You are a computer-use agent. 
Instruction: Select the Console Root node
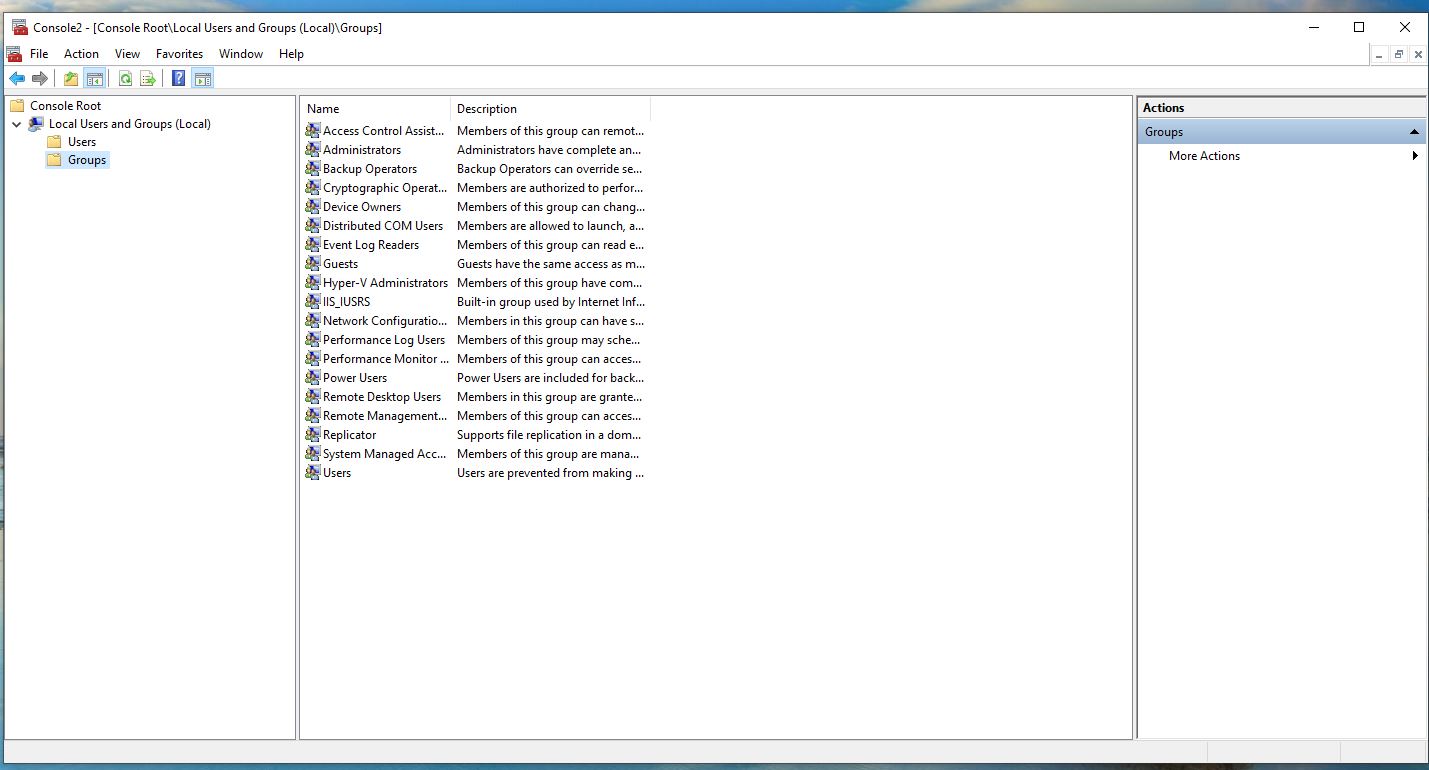65,105
